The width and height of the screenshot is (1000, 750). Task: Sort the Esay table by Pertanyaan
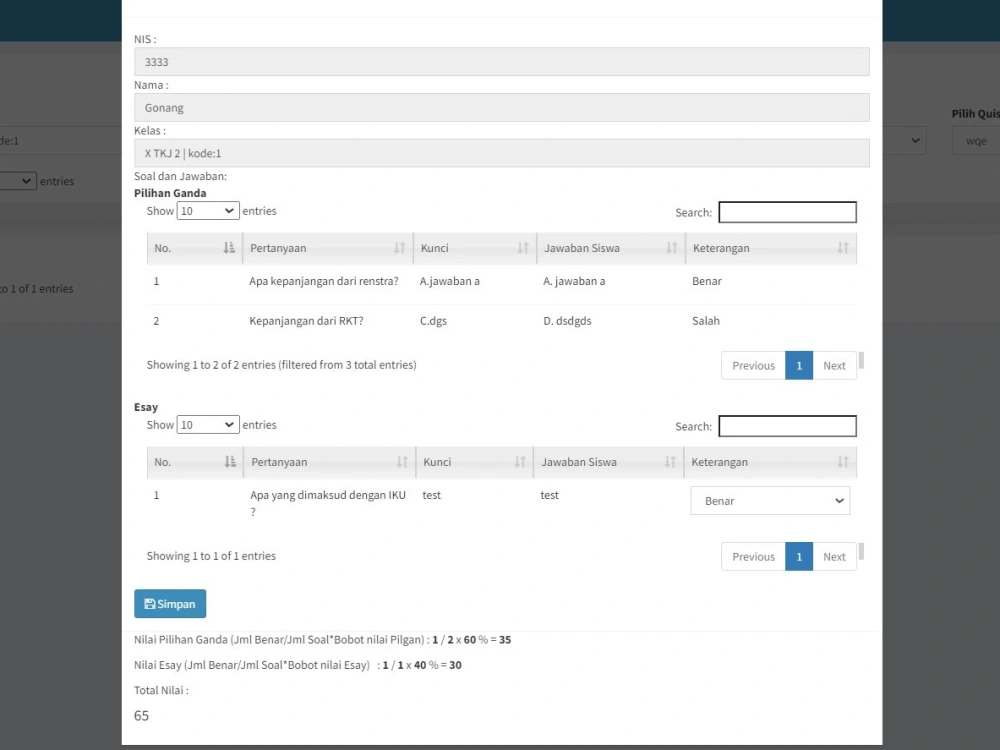click(328, 461)
